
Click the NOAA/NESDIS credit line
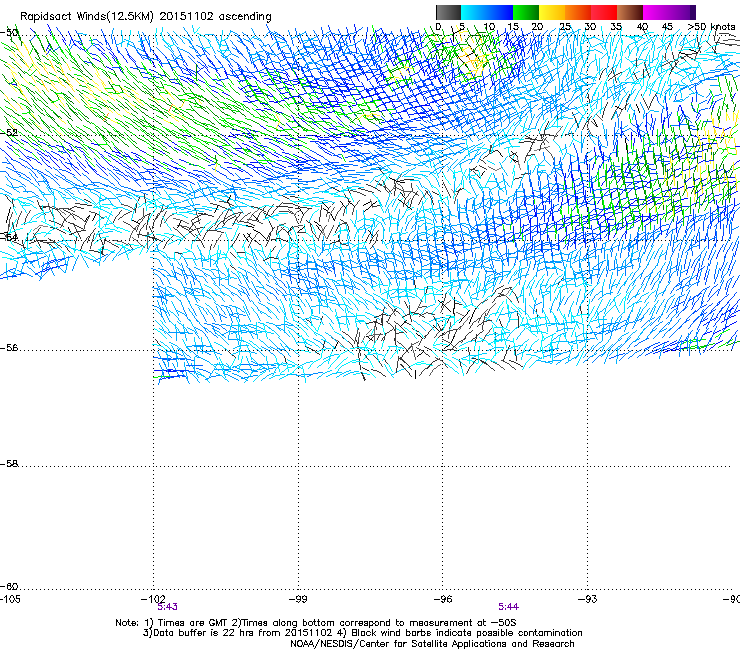[432, 644]
